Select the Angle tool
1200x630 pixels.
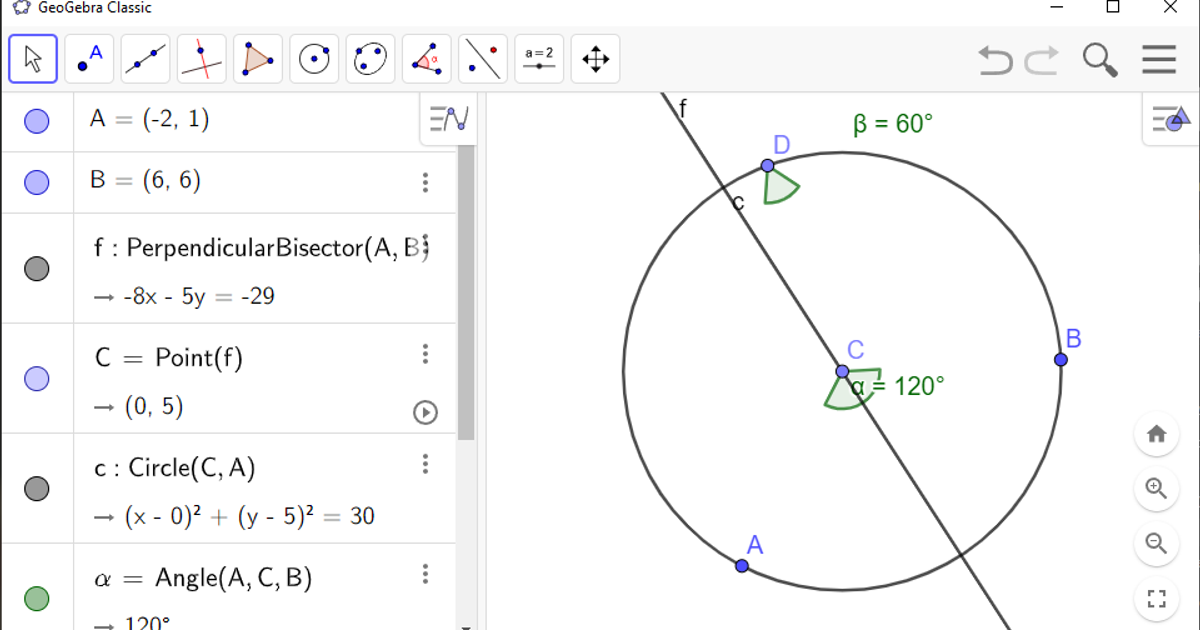pyautogui.click(x=427, y=59)
